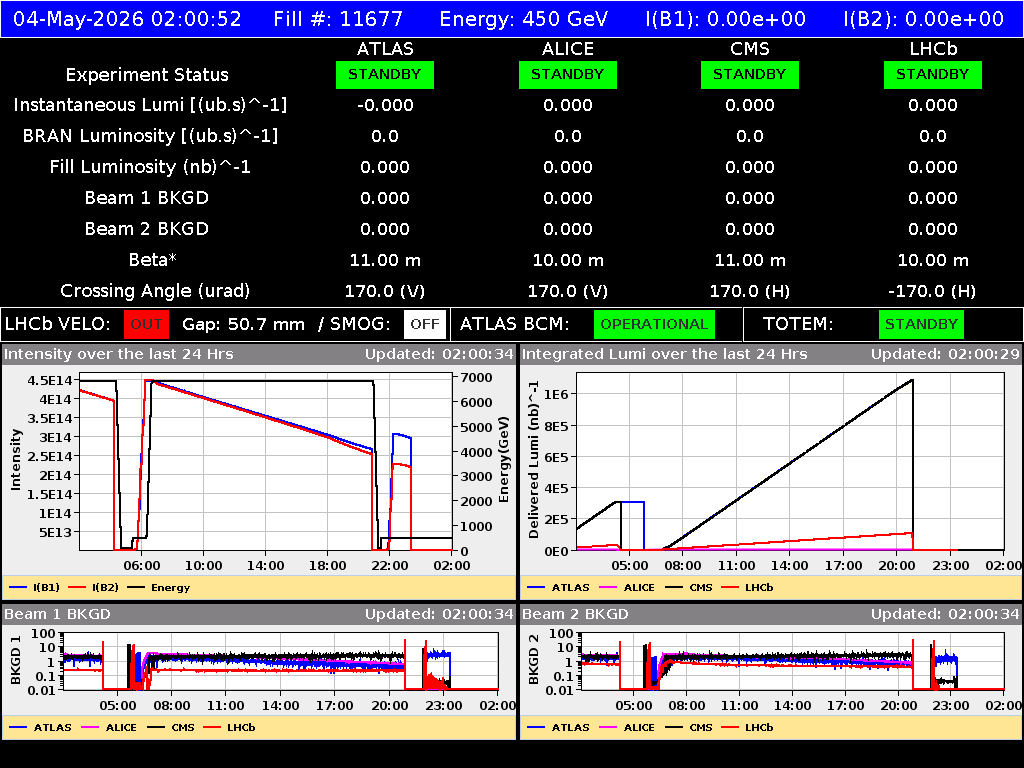This screenshot has width=1024, height=768.
Task: Click the date and time in header
Action: 127,18
